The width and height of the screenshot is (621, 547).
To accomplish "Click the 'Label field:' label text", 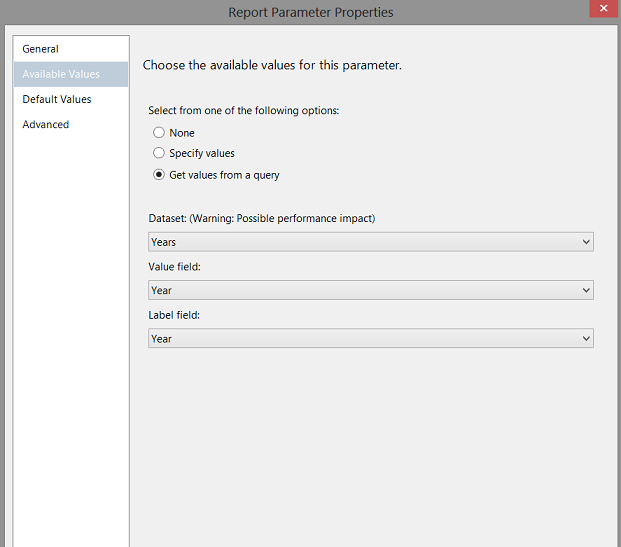I will tap(175, 315).
